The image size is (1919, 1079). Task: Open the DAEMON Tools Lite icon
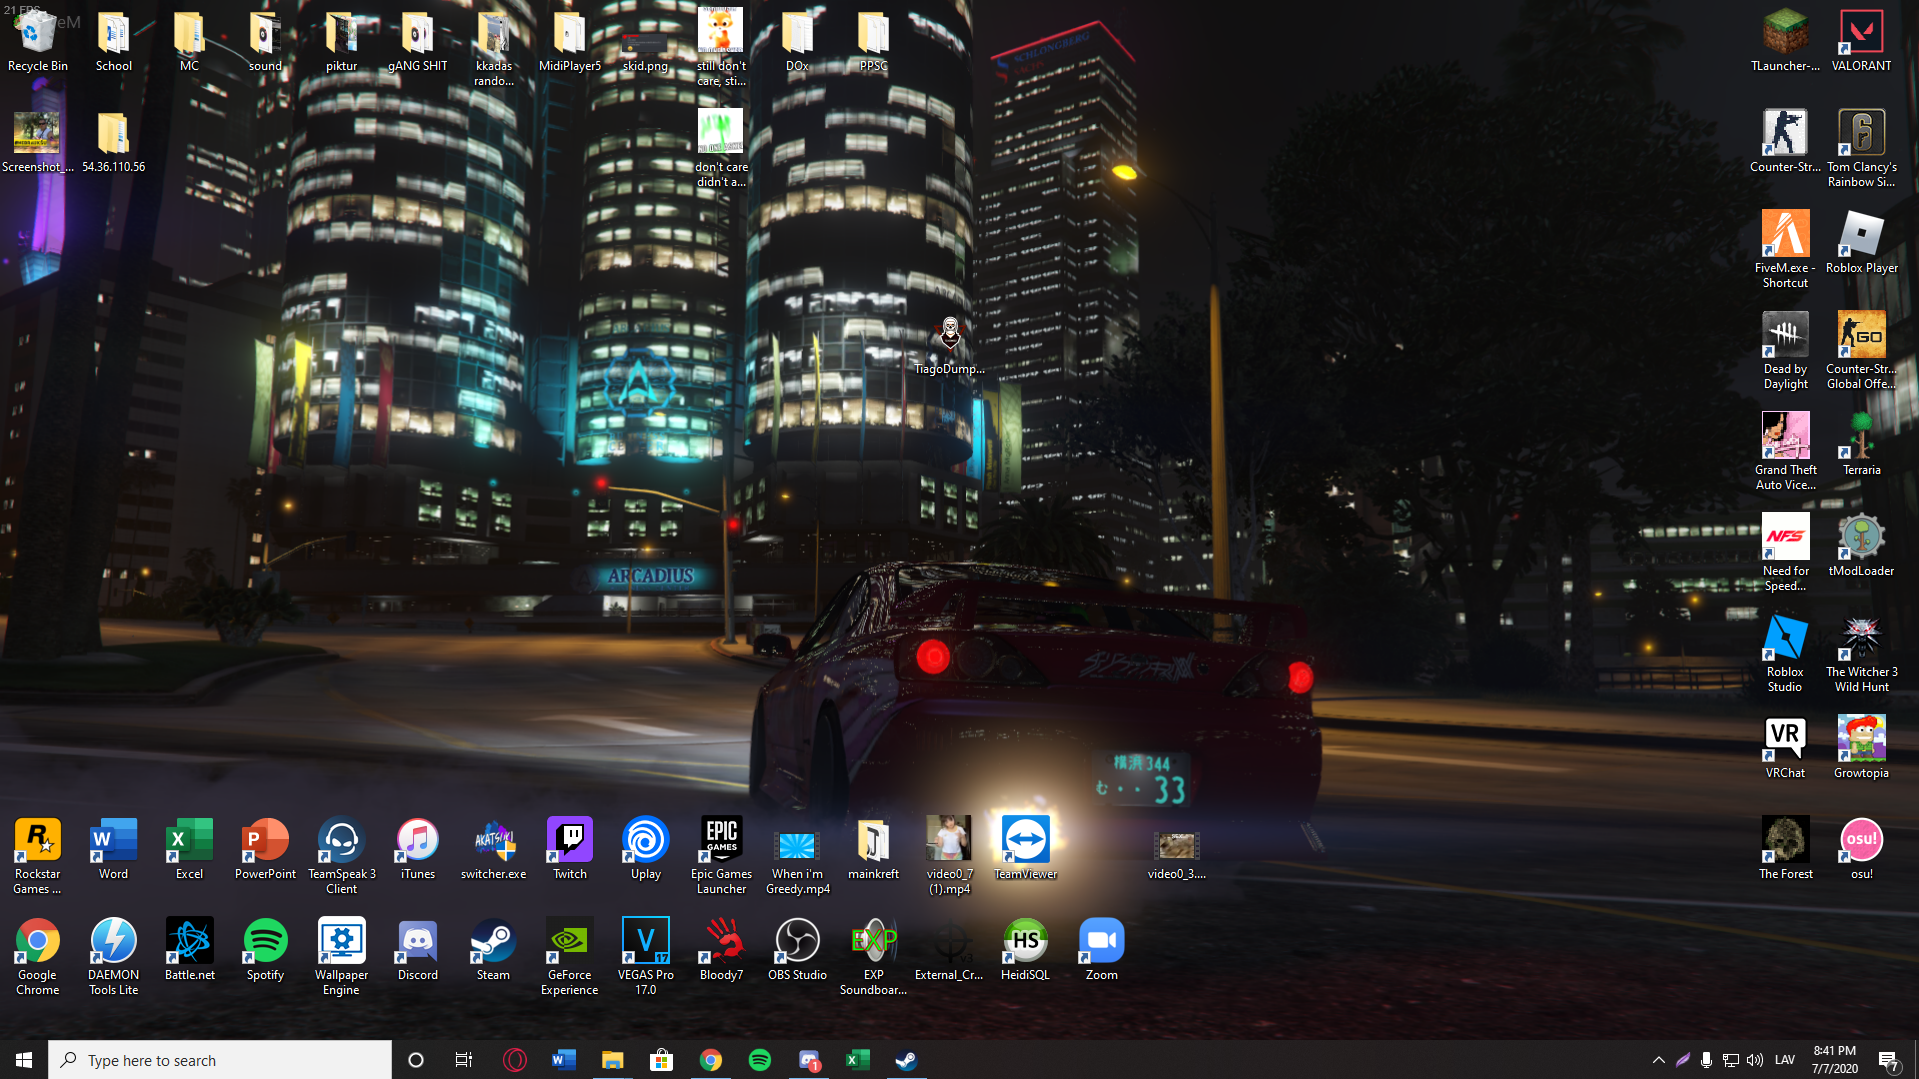click(x=114, y=957)
